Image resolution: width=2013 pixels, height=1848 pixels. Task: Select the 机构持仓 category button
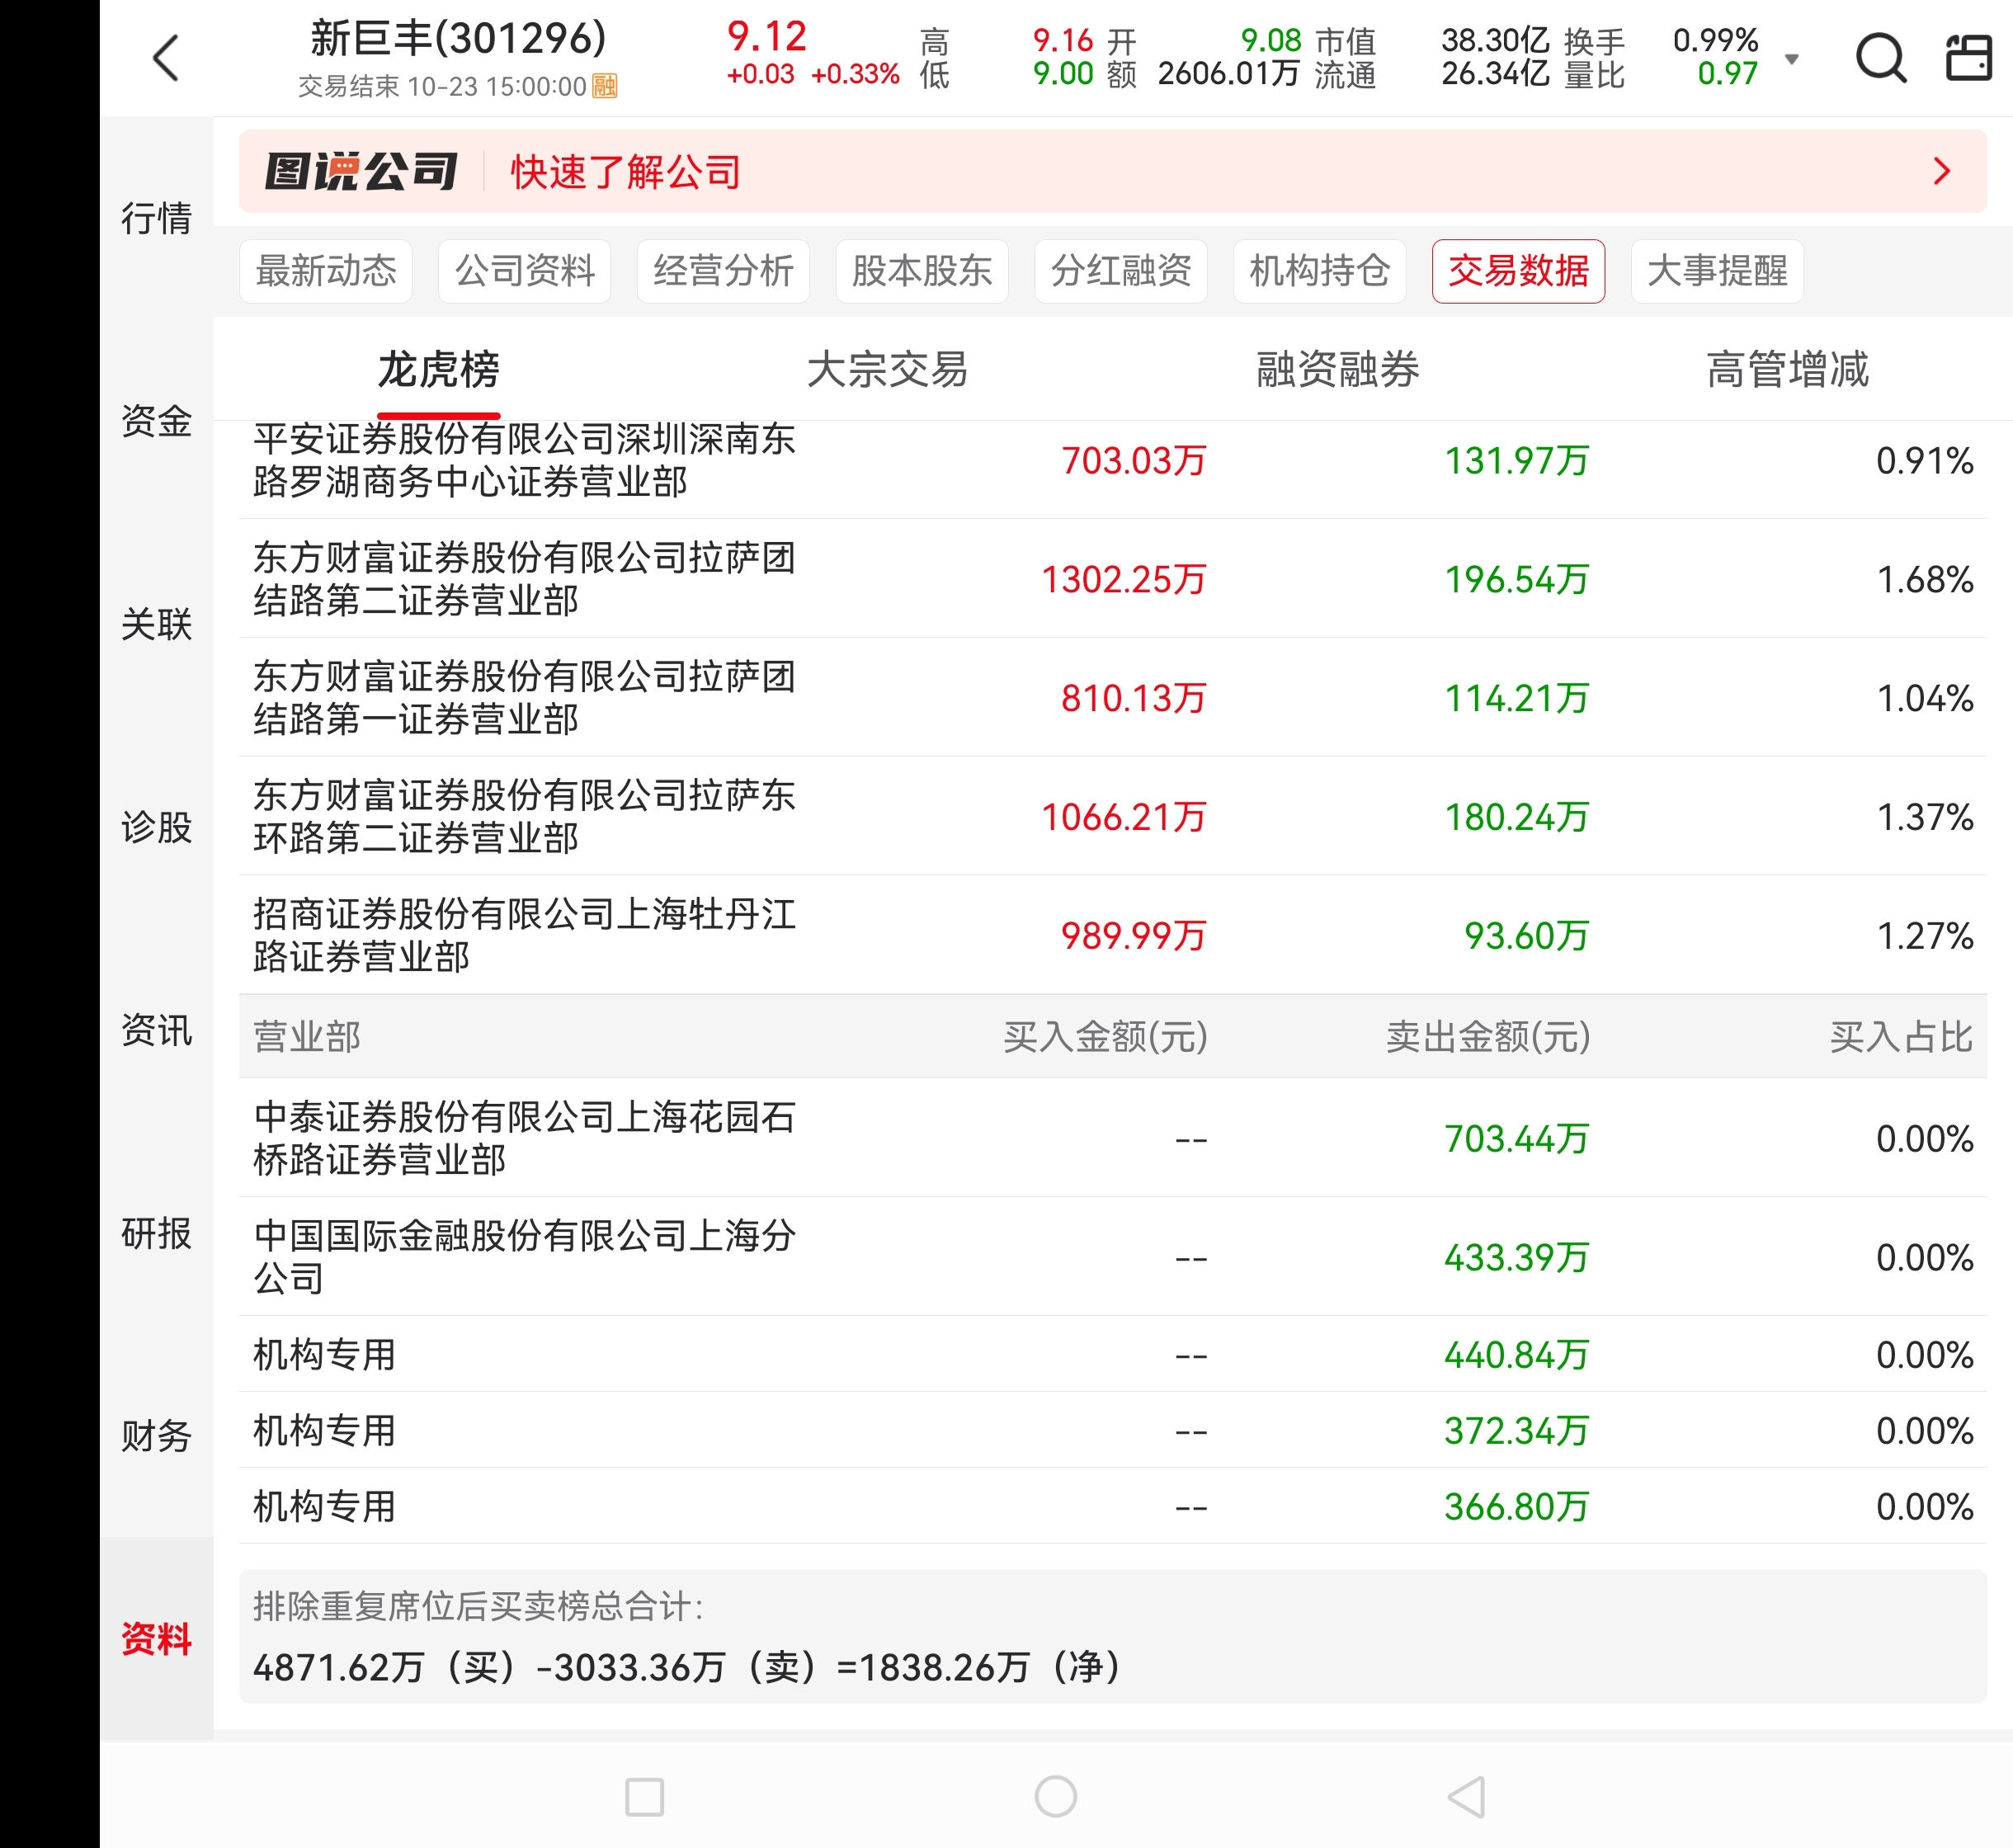(1318, 271)
